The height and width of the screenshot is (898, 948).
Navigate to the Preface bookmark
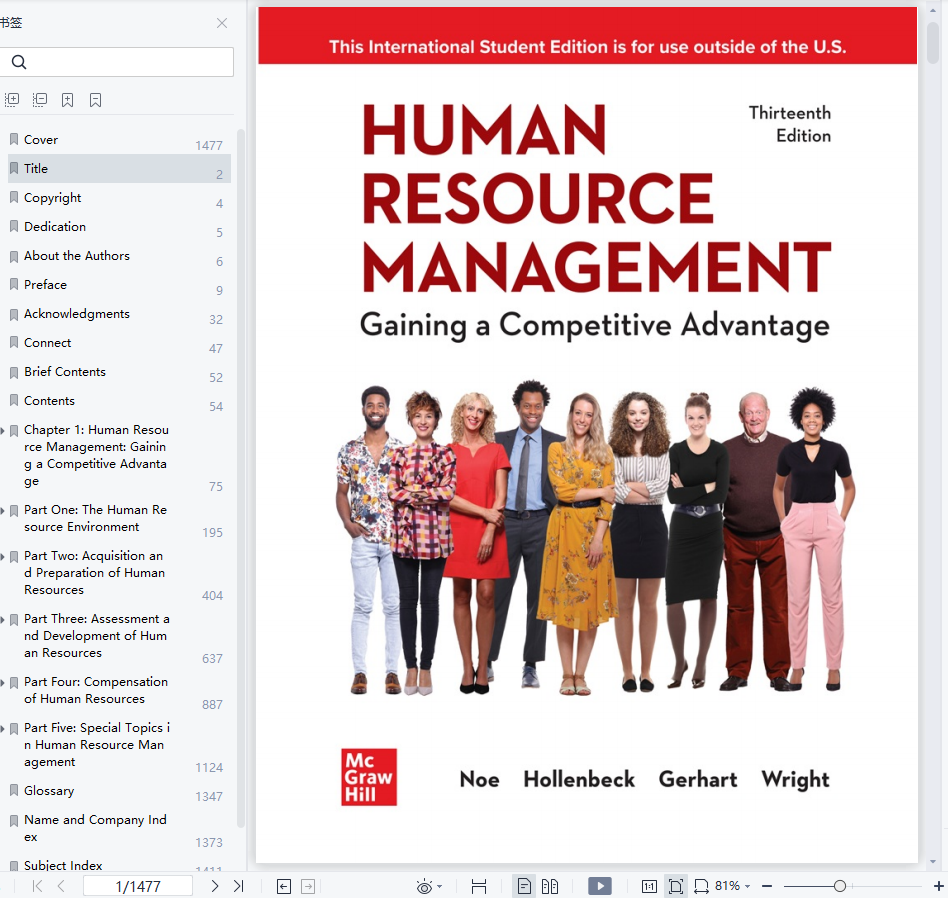click(x=118, y=285)
